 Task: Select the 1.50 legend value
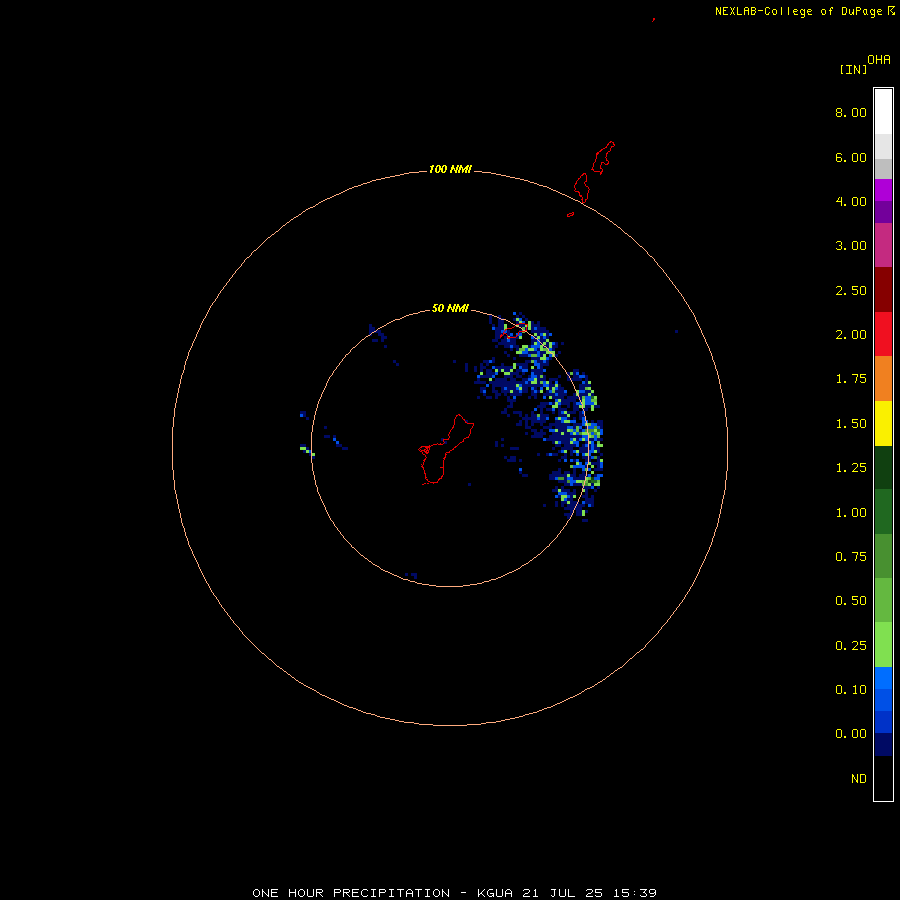(851, 424)
